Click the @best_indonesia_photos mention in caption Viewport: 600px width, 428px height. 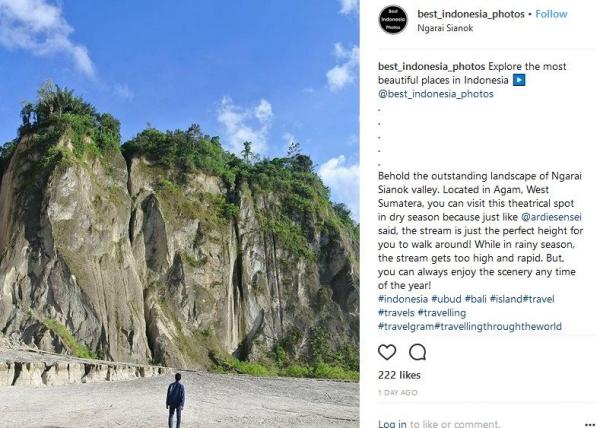point(435,94)
